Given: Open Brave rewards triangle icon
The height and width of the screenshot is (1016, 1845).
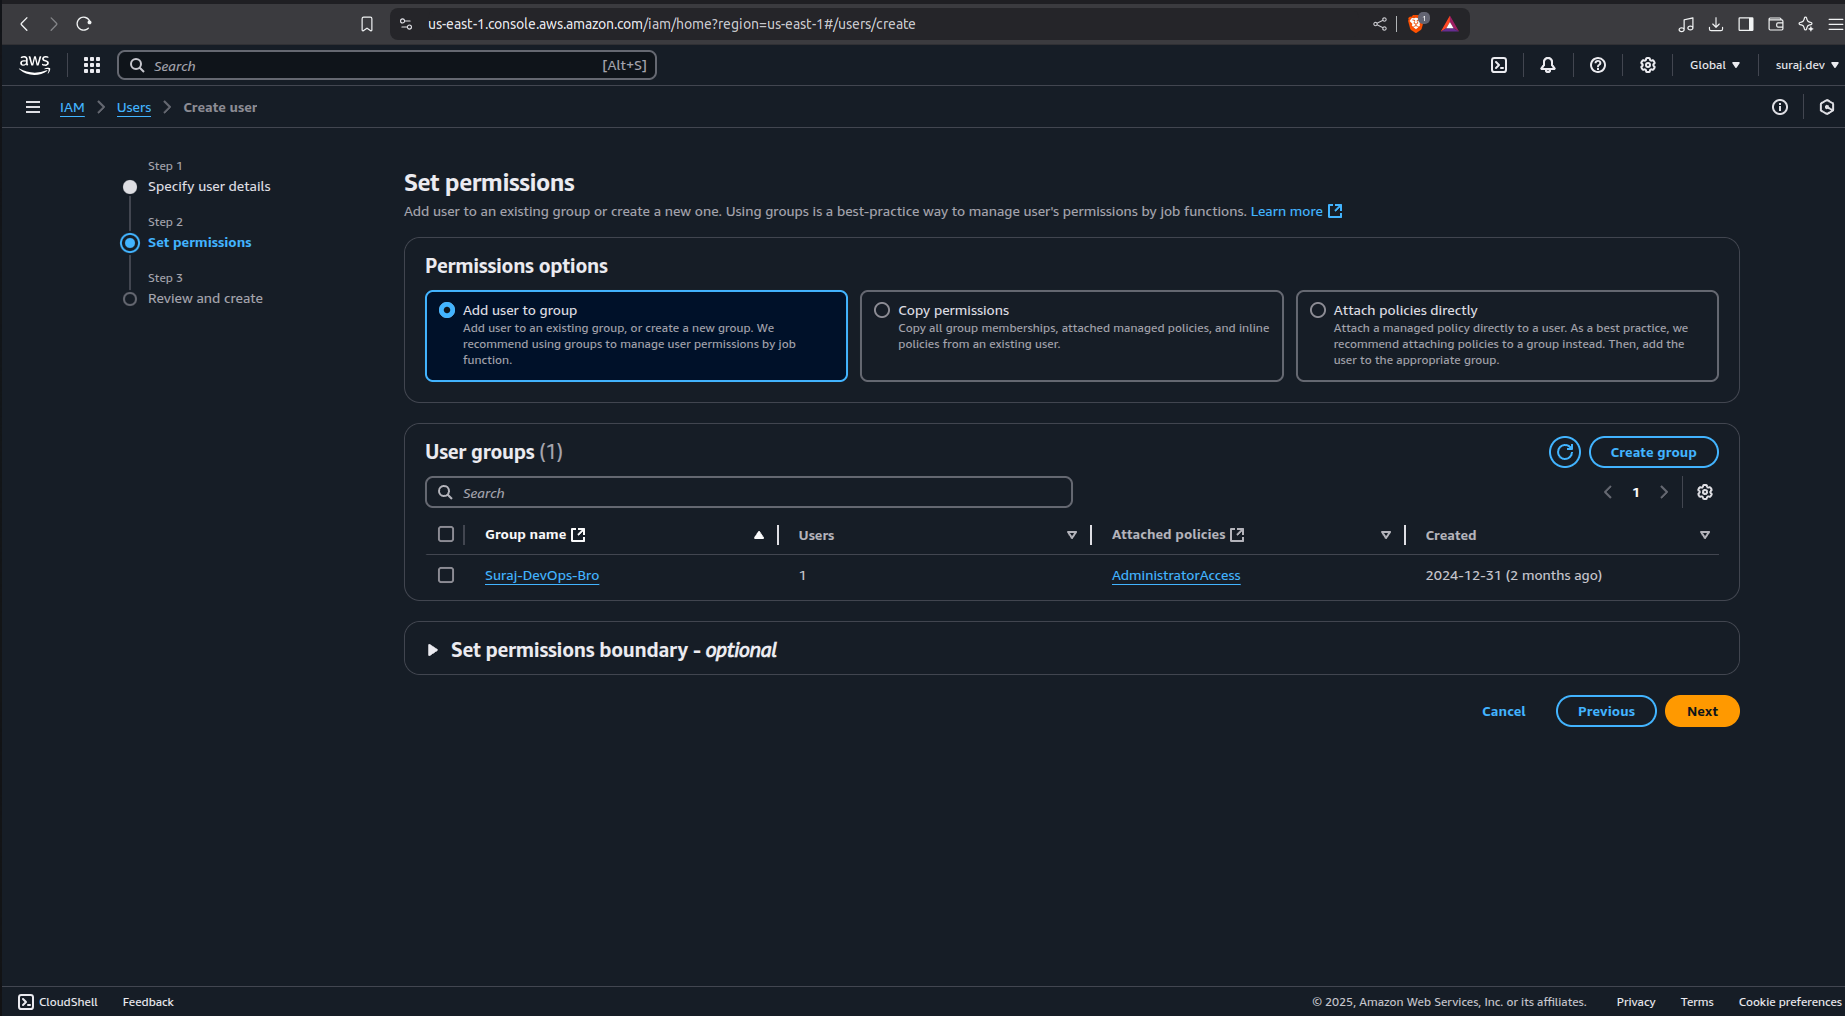Looking at the screenshot, I should [x=1450, y=24].
